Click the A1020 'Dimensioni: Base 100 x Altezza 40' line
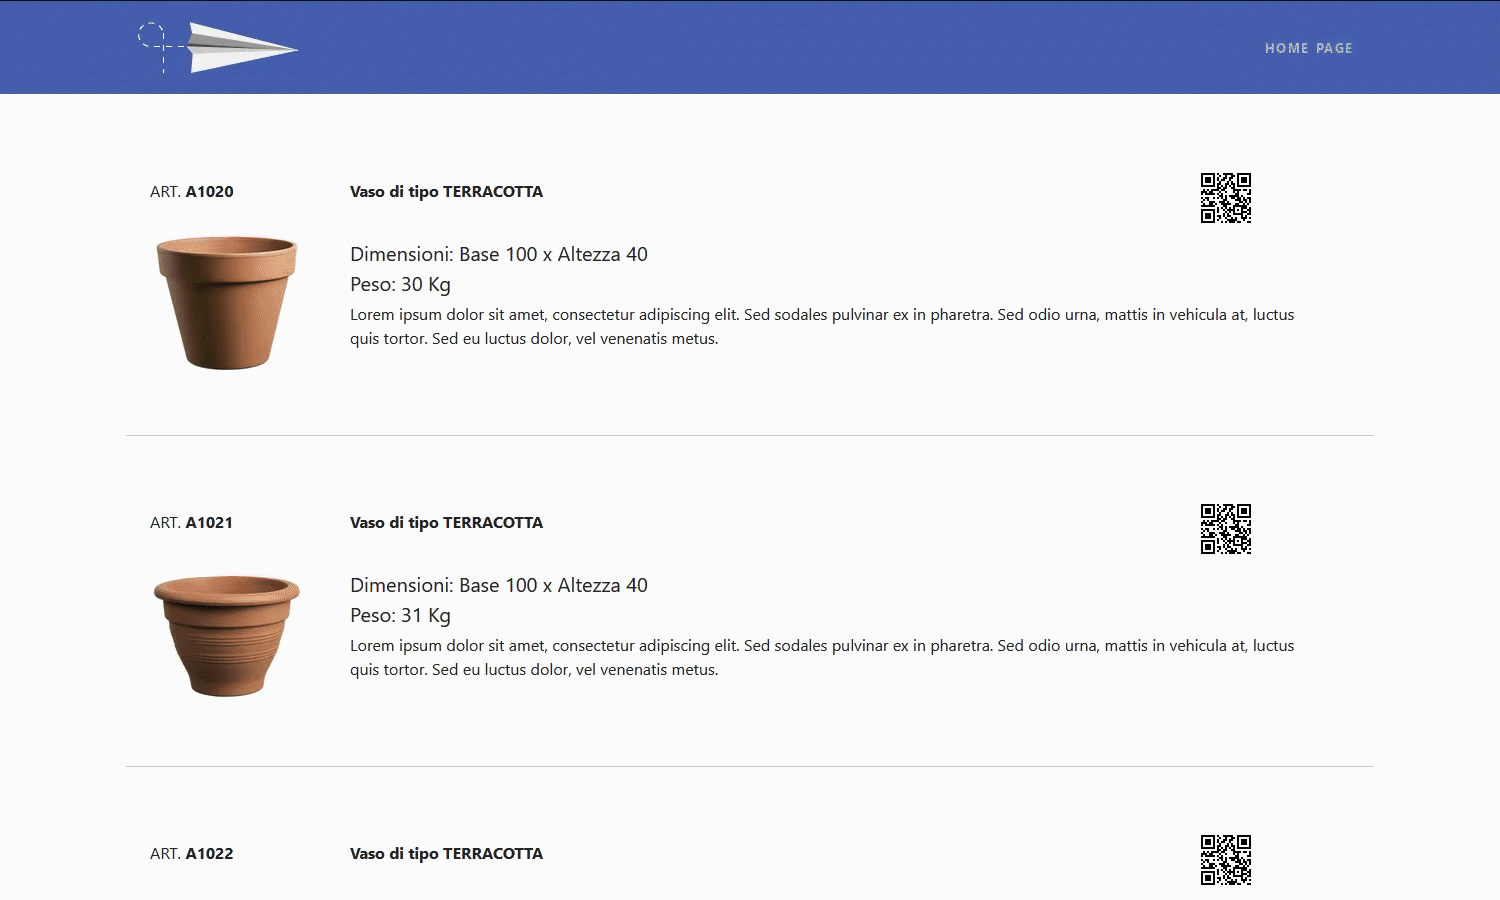The height and width of the screenshot is (900, 1500). coord(499,254)
